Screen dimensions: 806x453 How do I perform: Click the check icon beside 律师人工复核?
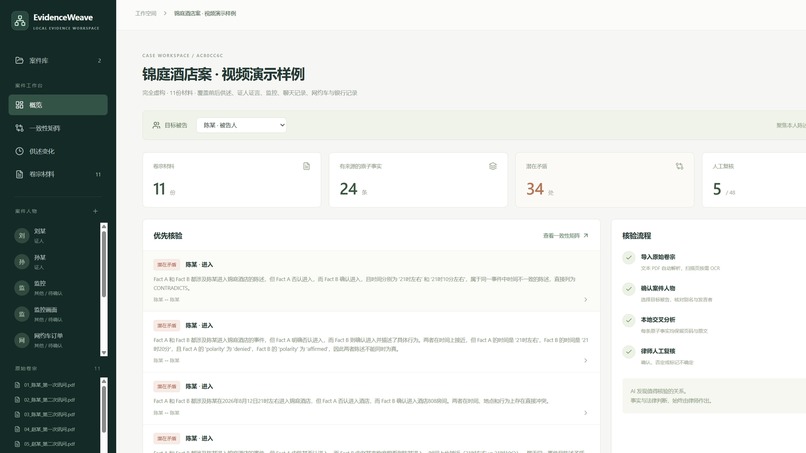click(629, 352)
